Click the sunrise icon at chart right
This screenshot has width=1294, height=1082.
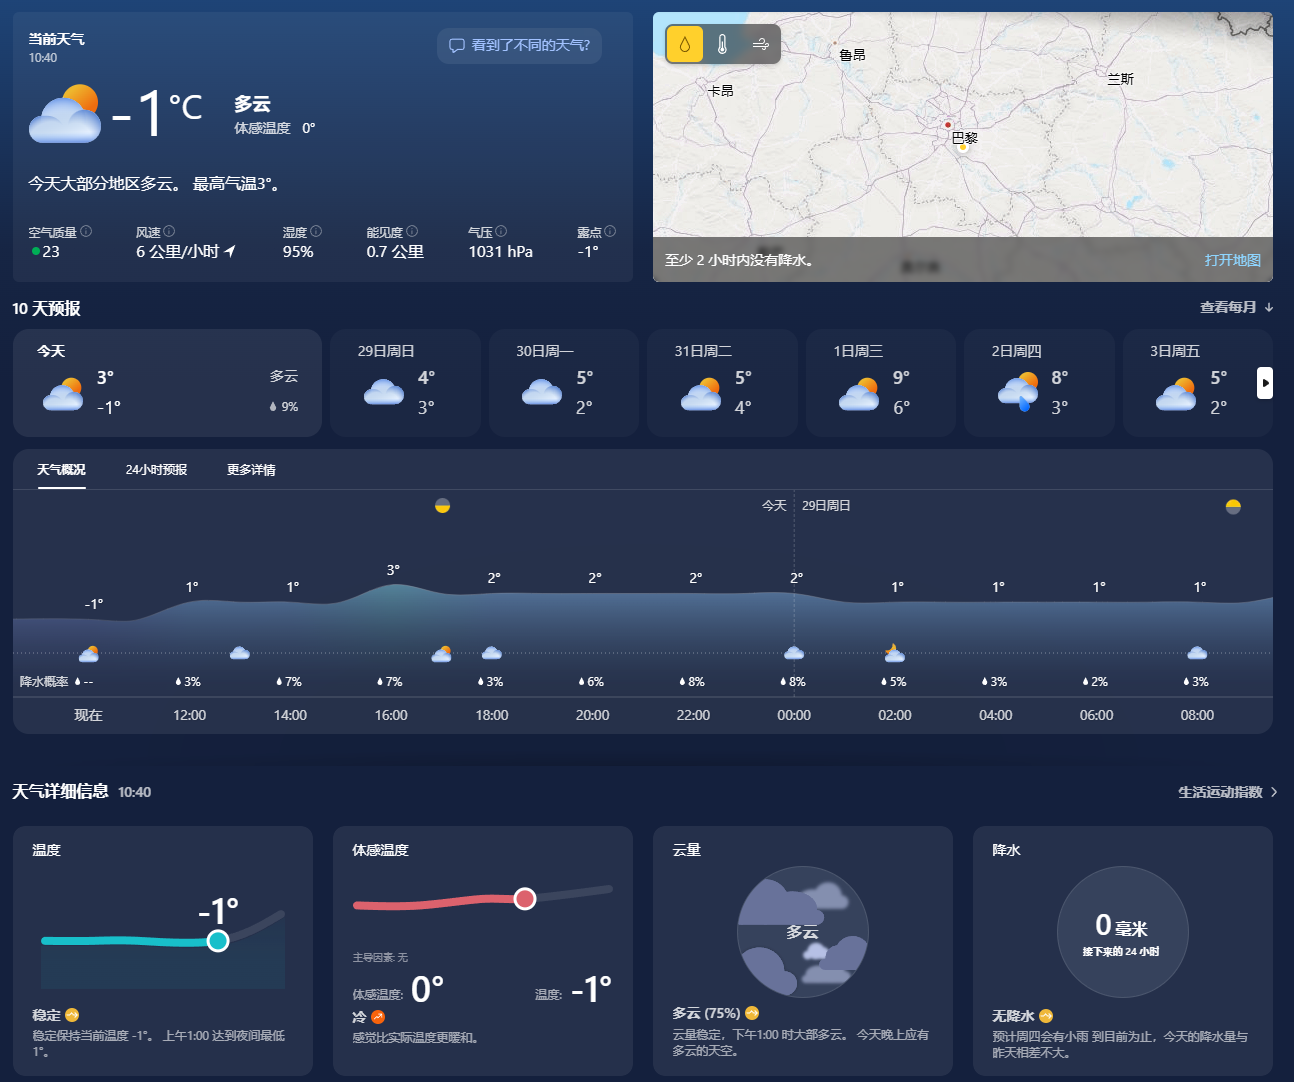coord(1233,506)
